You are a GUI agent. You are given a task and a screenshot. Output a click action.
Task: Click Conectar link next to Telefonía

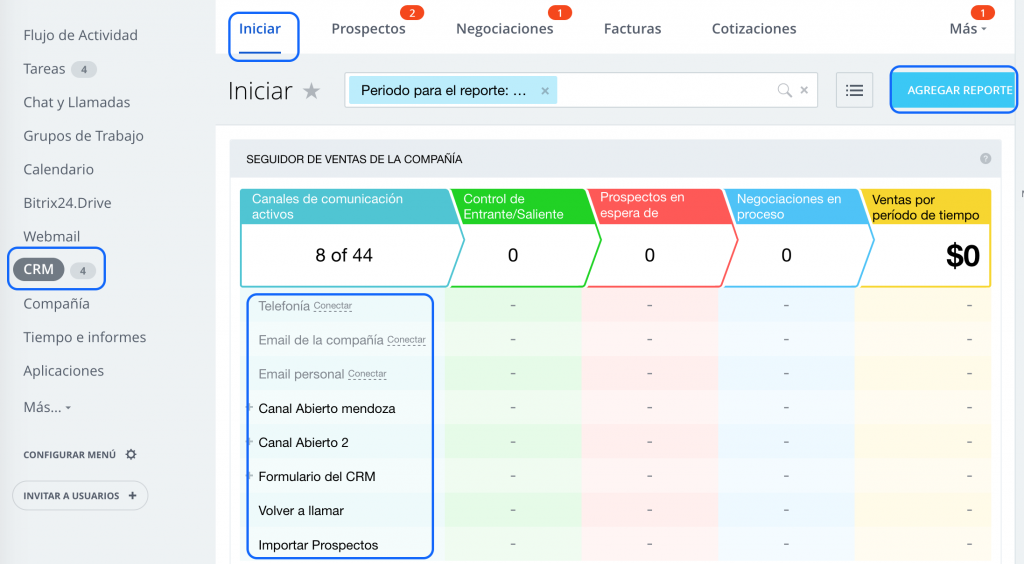point(333,306)
